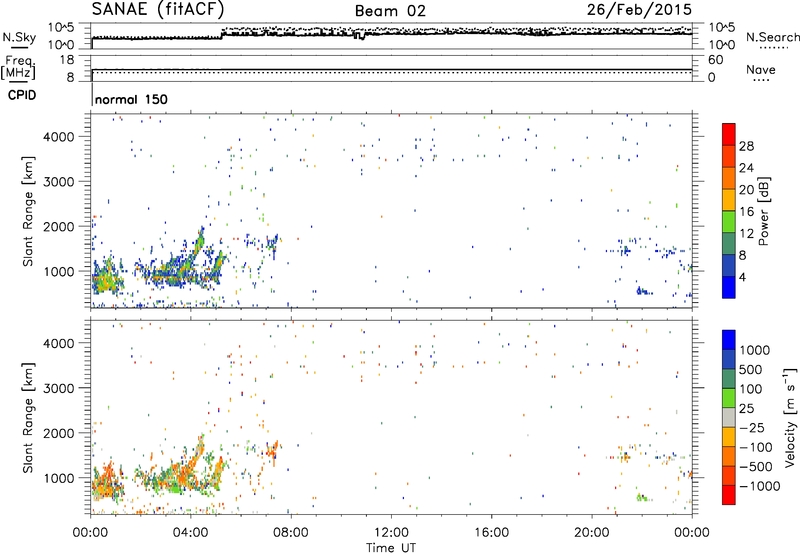The width and height of the screenshot is (800, 554).
Task: Click the SANAE (fitACF) title text
Action: point(158,9)
